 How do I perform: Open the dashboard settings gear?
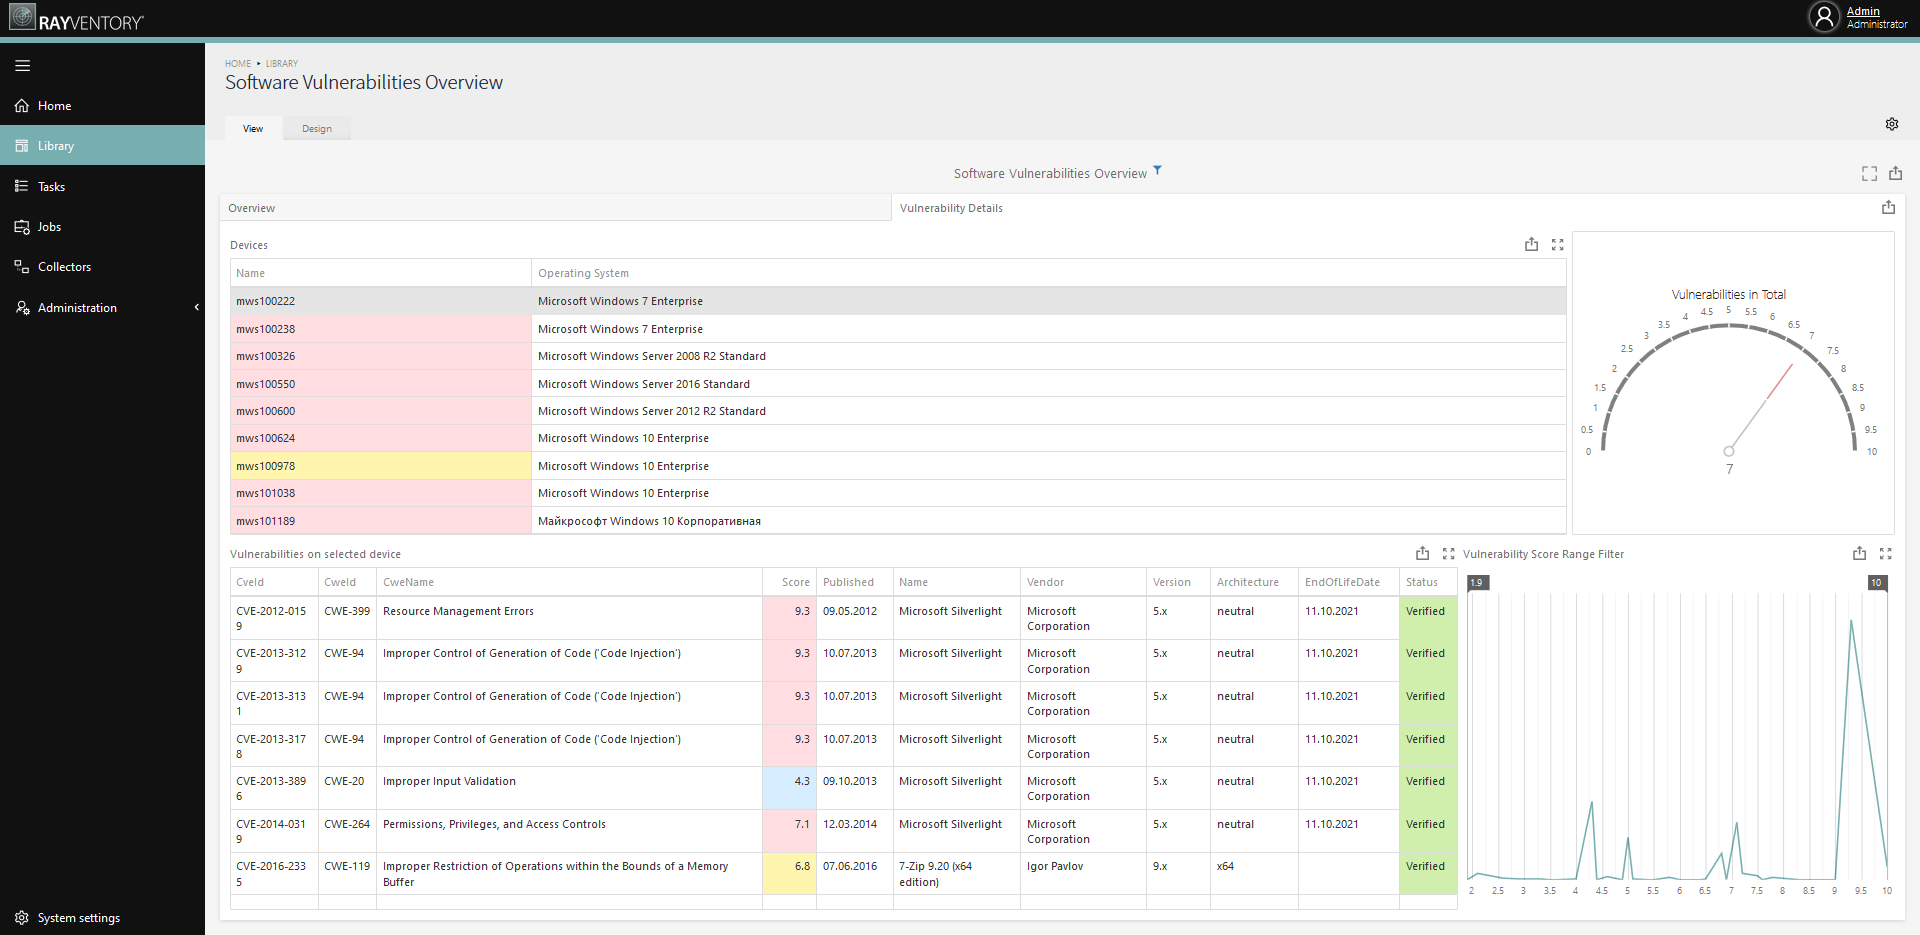pyautogui.click(x=1892, y=124)
